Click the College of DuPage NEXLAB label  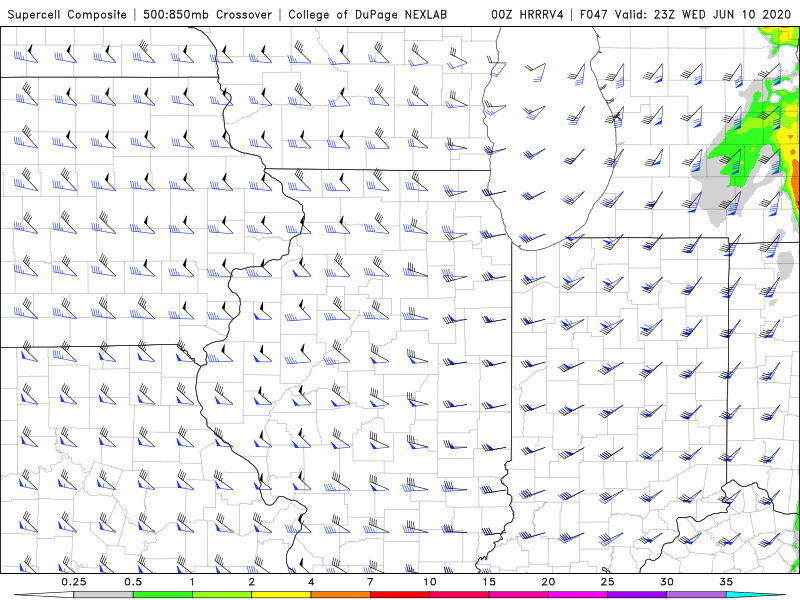coord(367,15)
